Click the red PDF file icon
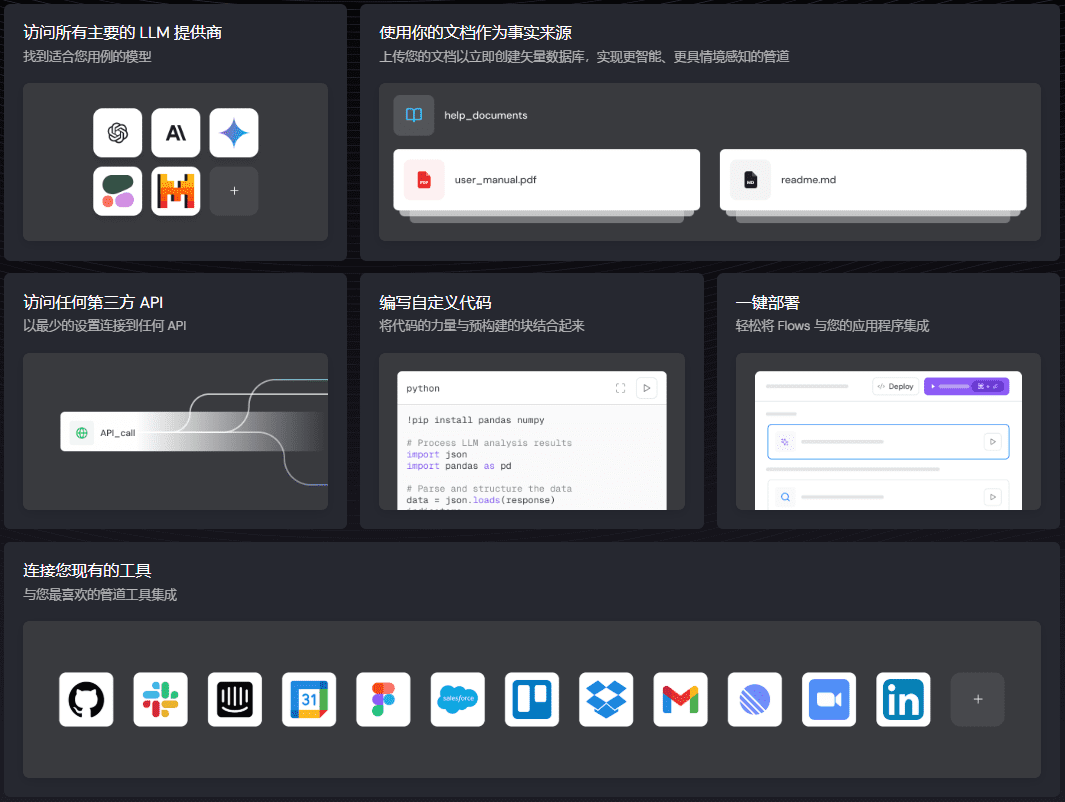The height and width of the screenshot is (802, 1065). [x=424, y=180]
